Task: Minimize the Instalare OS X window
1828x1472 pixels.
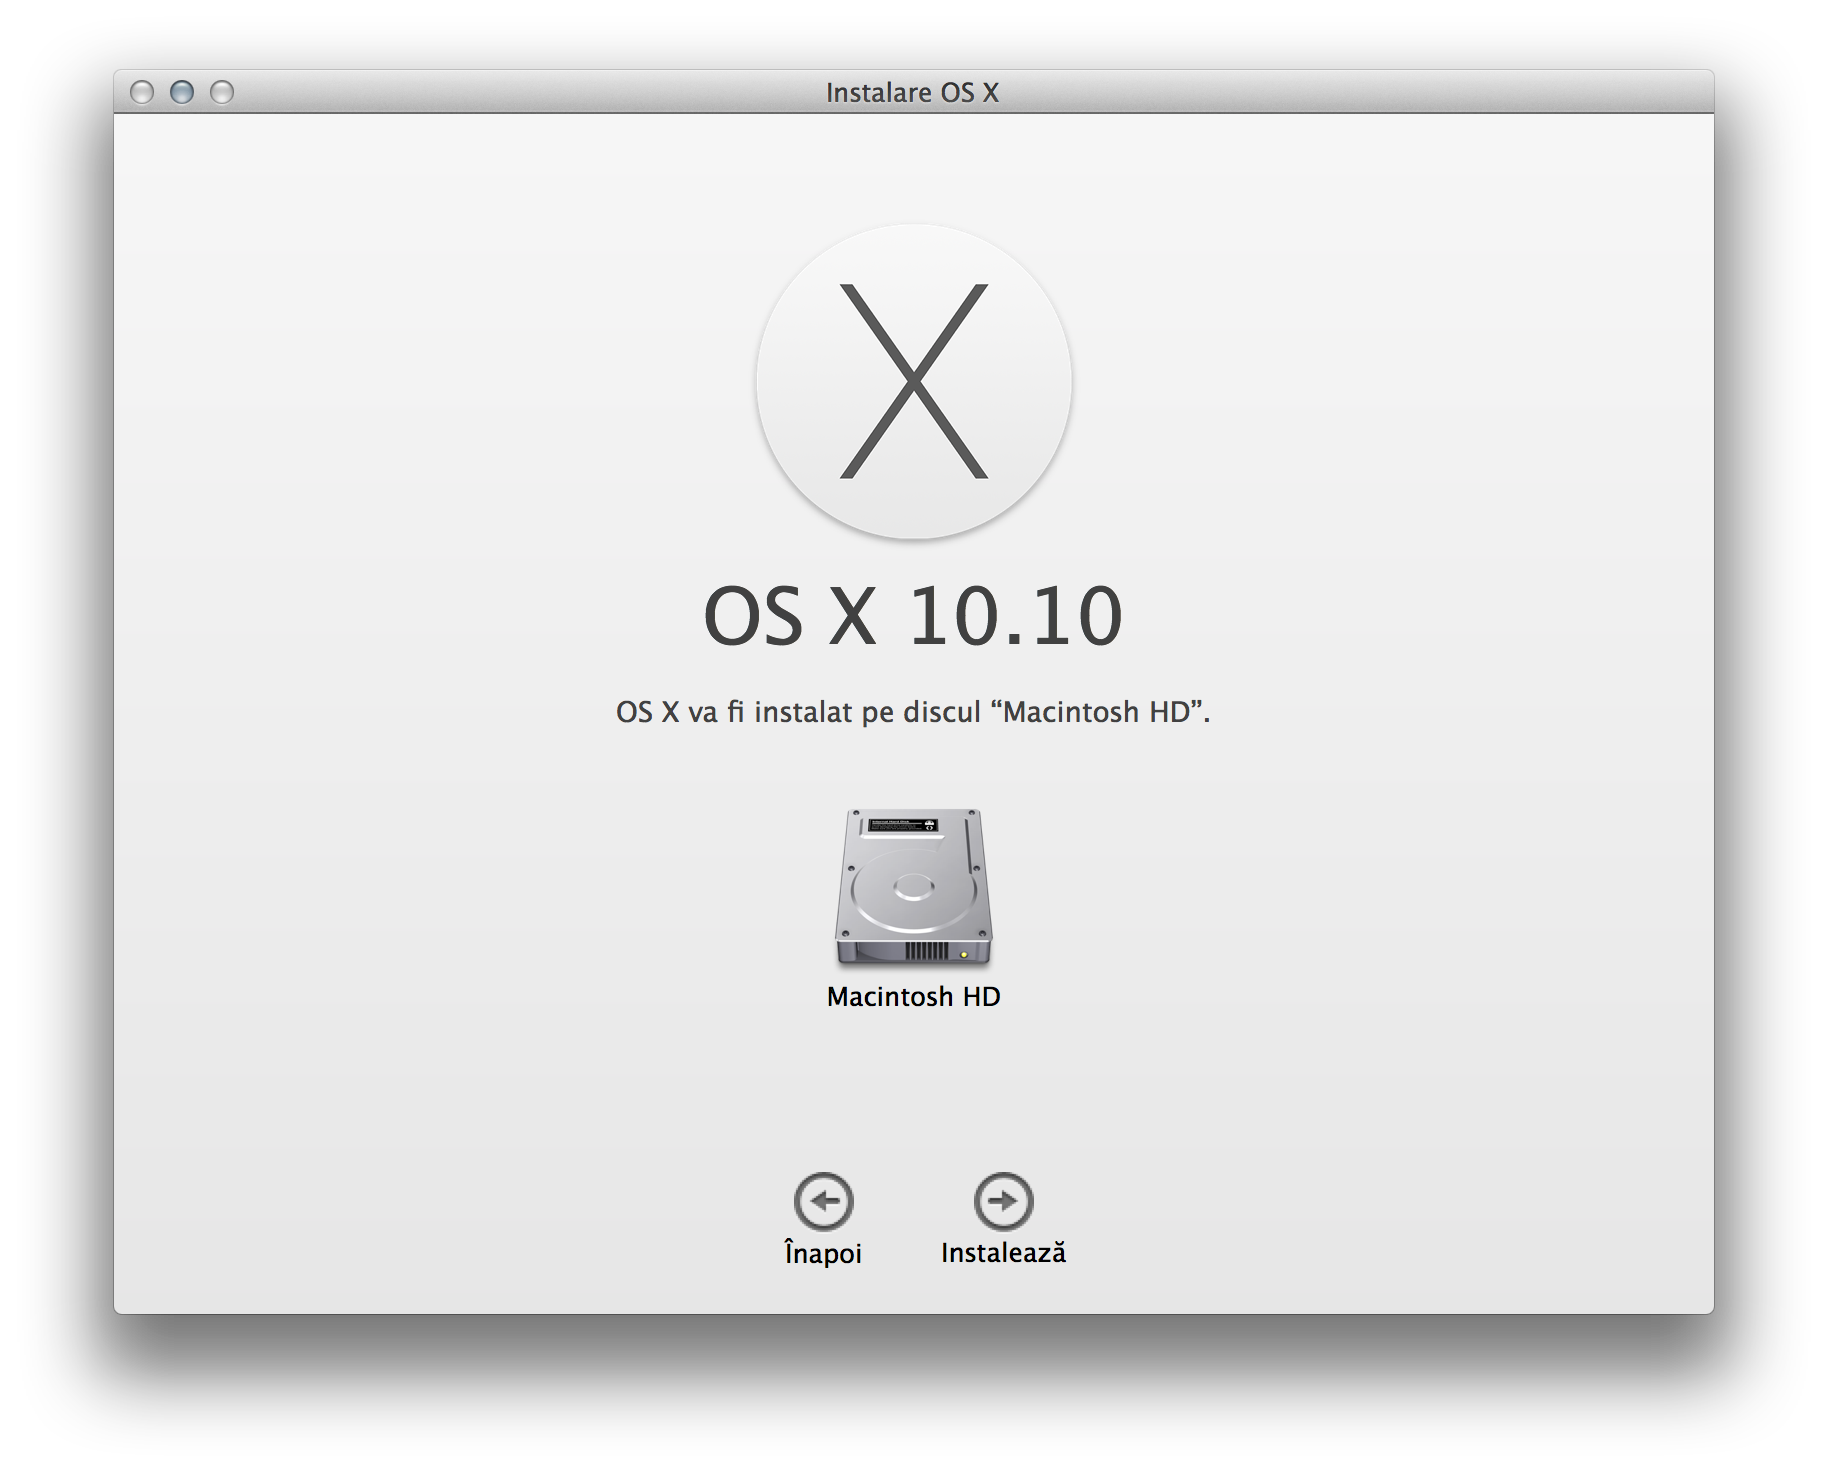Action: click(182, 92)
